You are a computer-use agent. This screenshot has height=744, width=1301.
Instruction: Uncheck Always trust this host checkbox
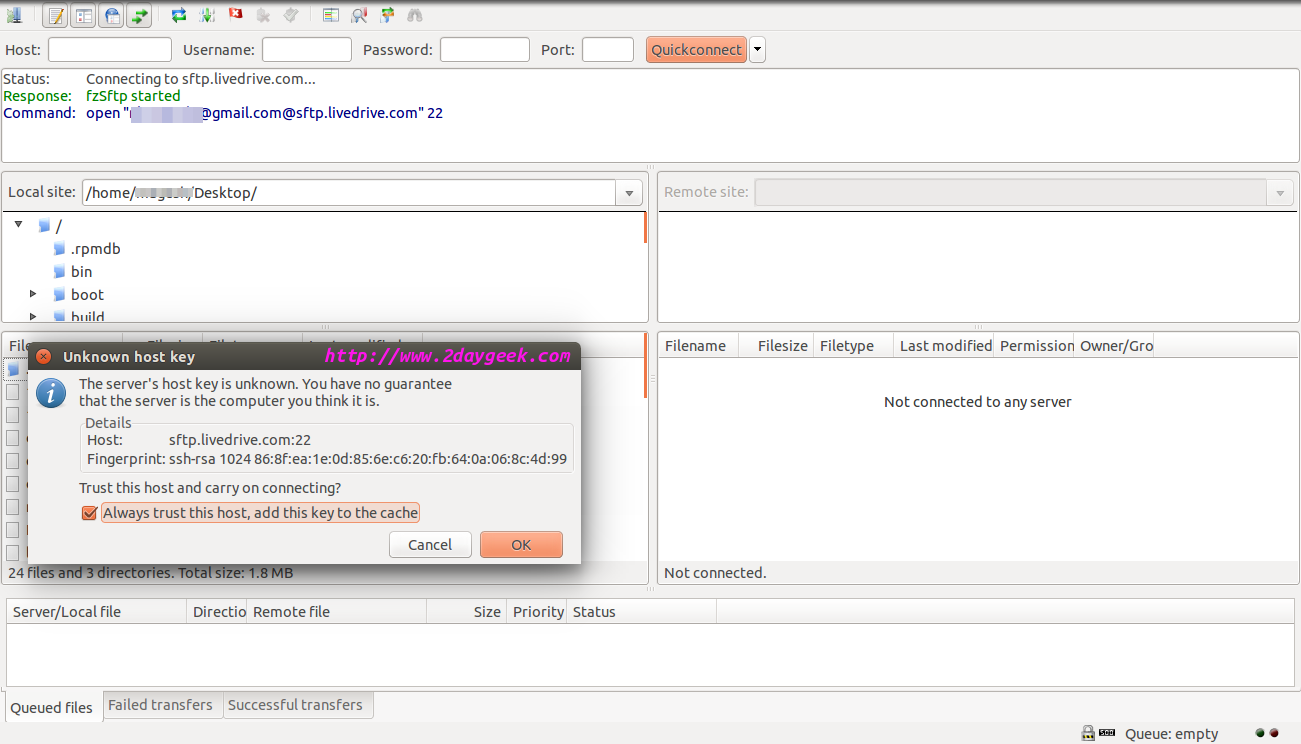[x=90, y=513]
